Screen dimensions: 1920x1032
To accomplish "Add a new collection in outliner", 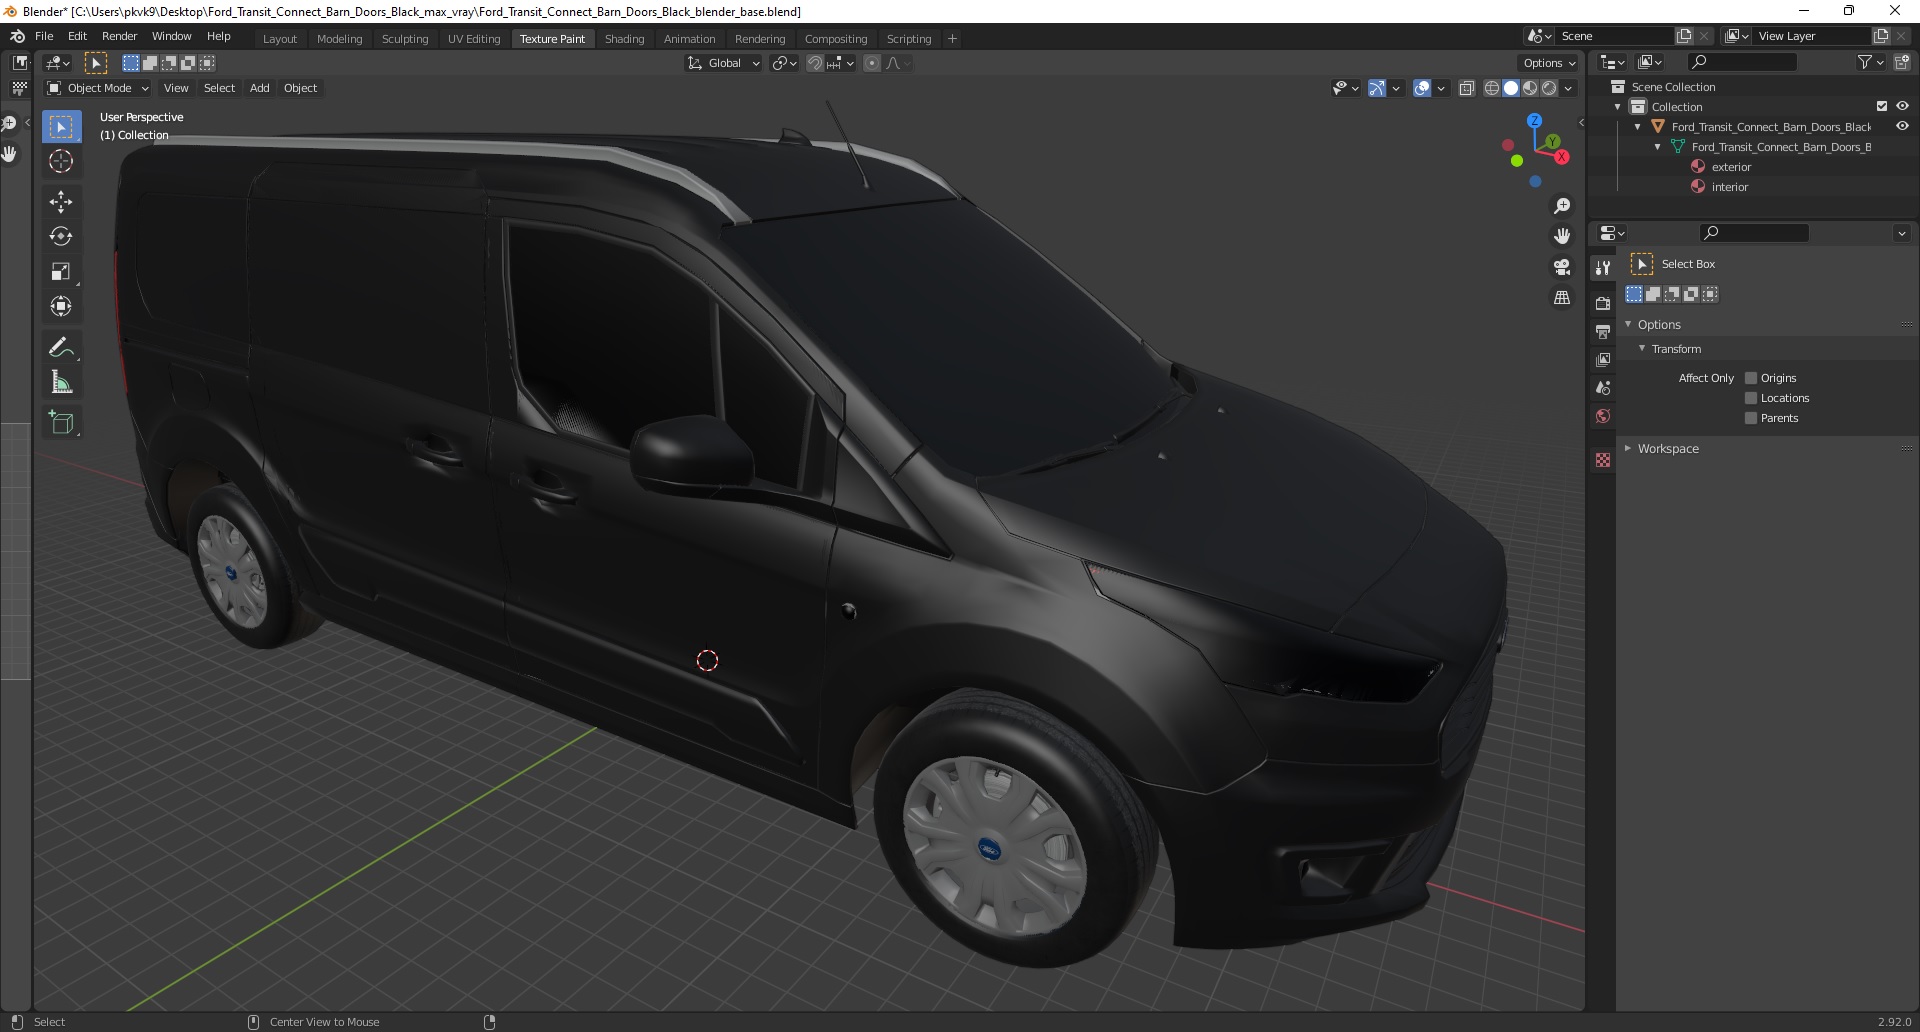I will pos(1900,62).
